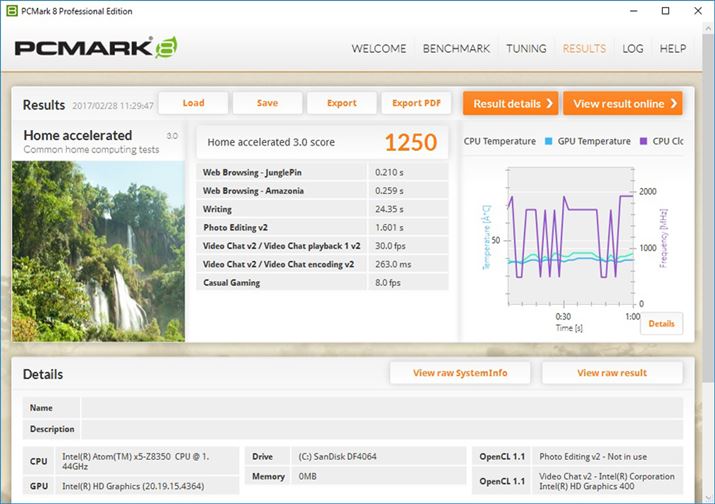Image resolution: width=715 pixels, height=504 pixels.
Task: Click the PCMark 8 logo
Action: [97, 48]
